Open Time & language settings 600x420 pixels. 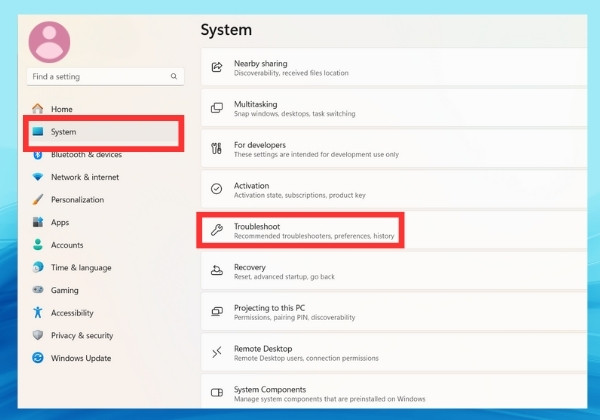(103, 267)
